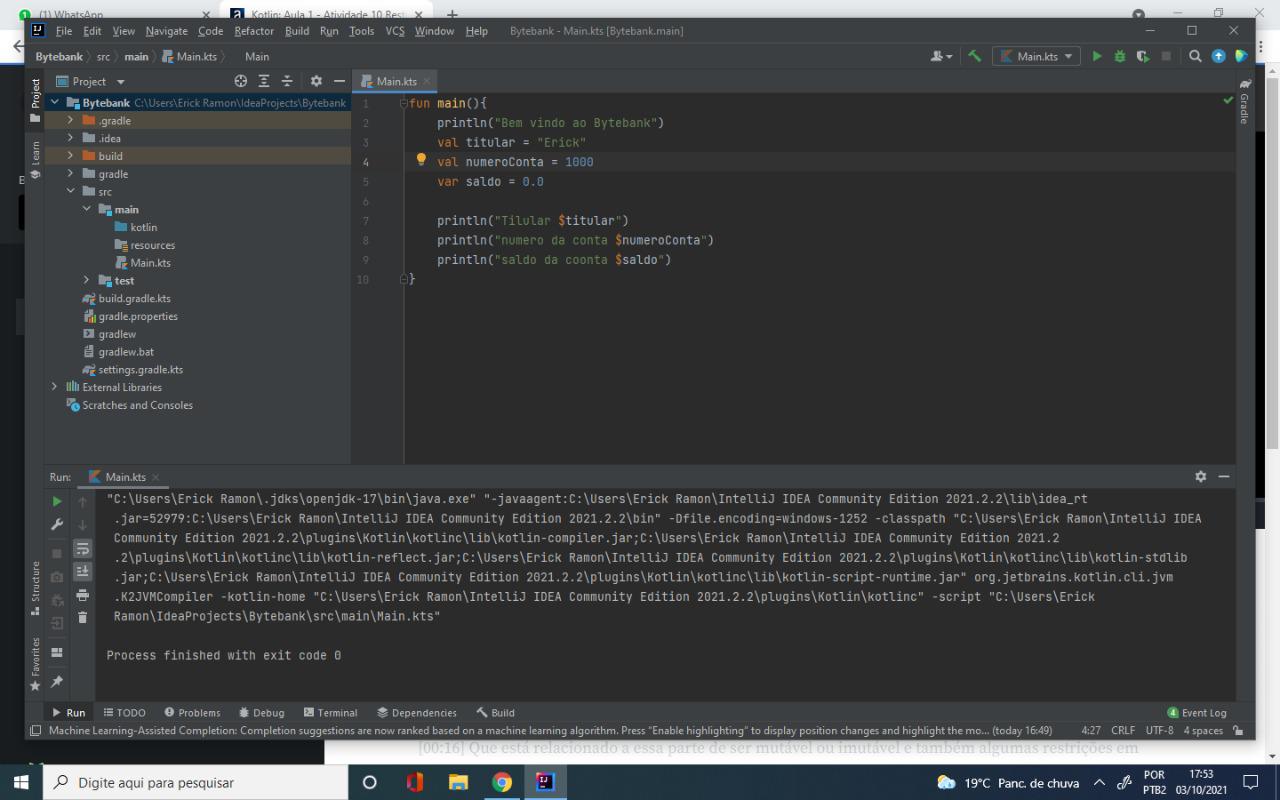Click the CRLF line separator in status bar
This screenshot has width=1280, height=800.
[x=1122, y=730]
